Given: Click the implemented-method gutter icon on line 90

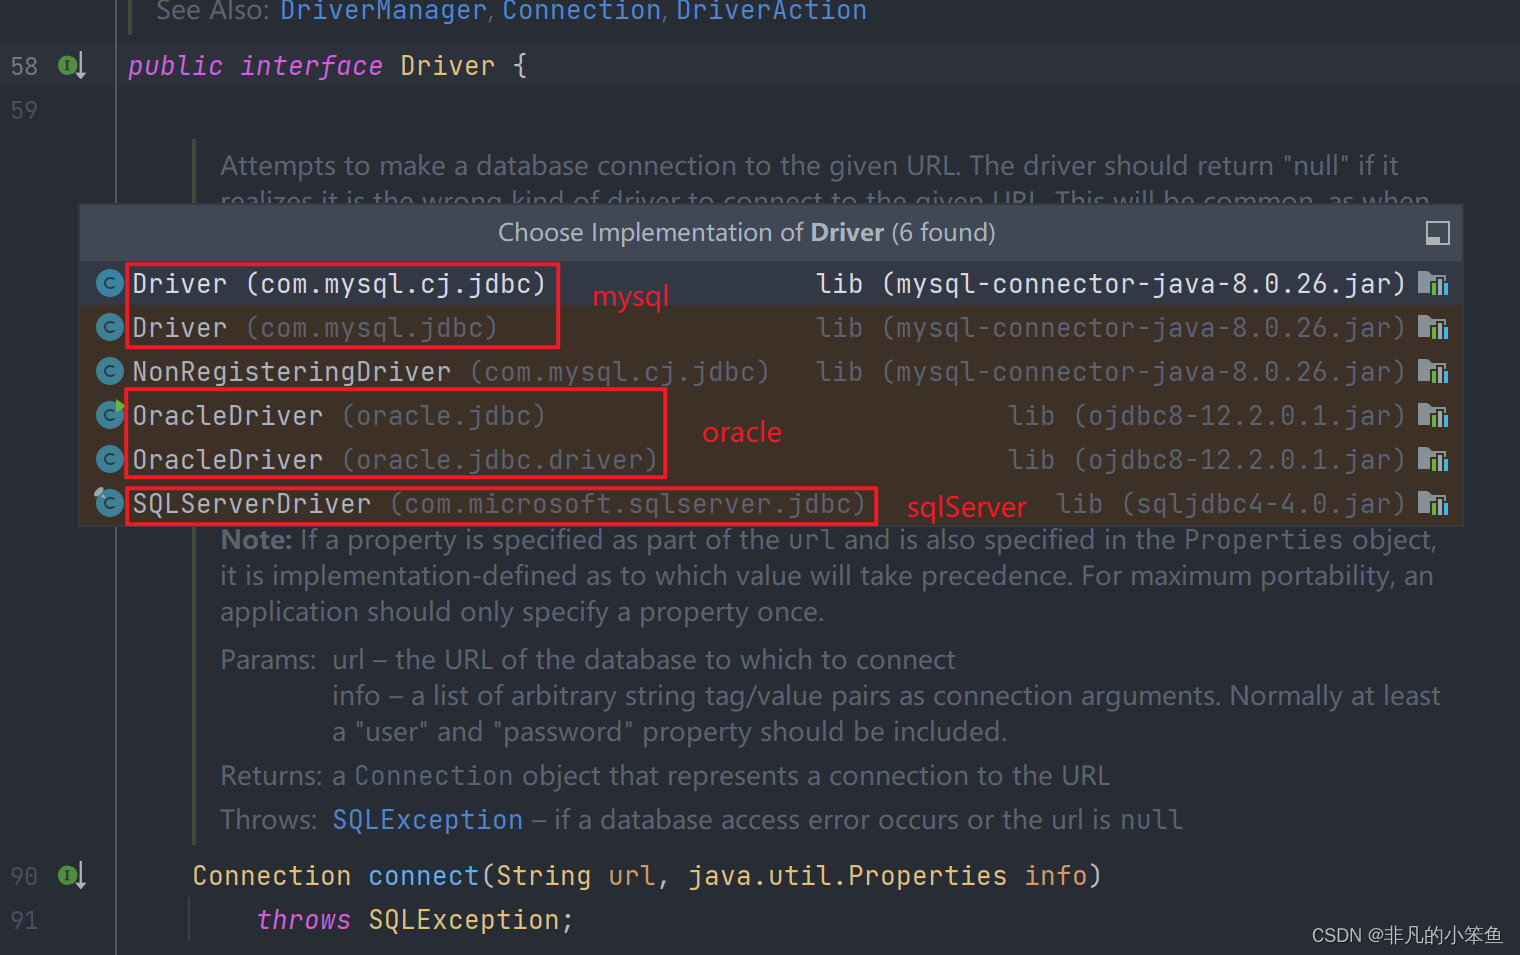Looking at the screenshot, I should (x=71, y=876).
